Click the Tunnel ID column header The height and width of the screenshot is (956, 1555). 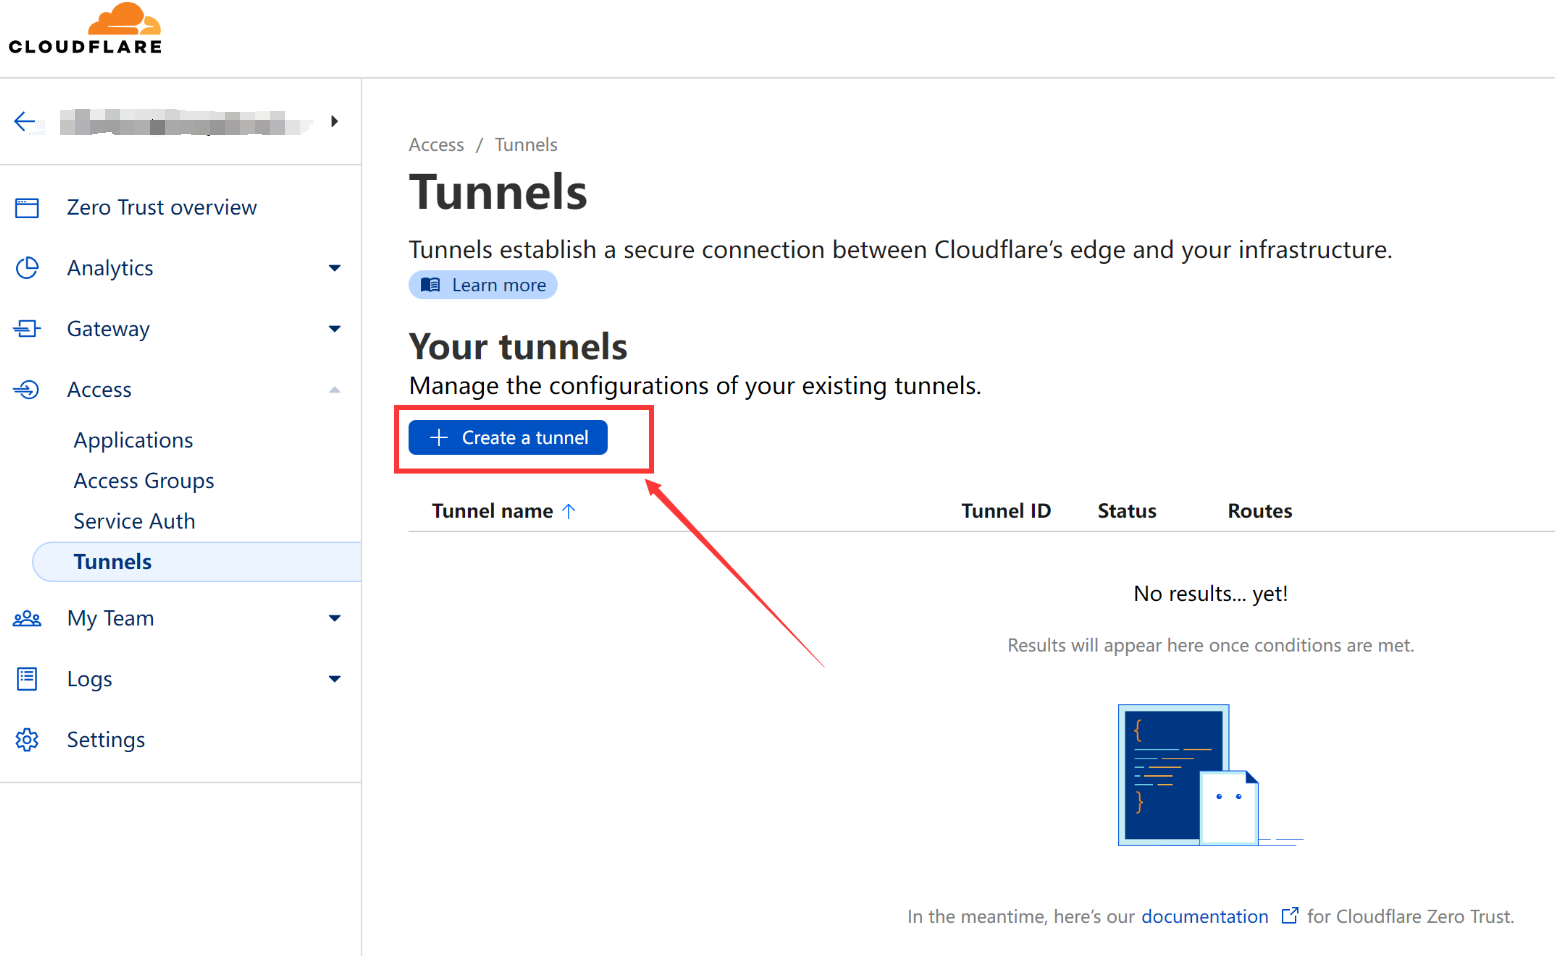click(x=1006, y=511)
